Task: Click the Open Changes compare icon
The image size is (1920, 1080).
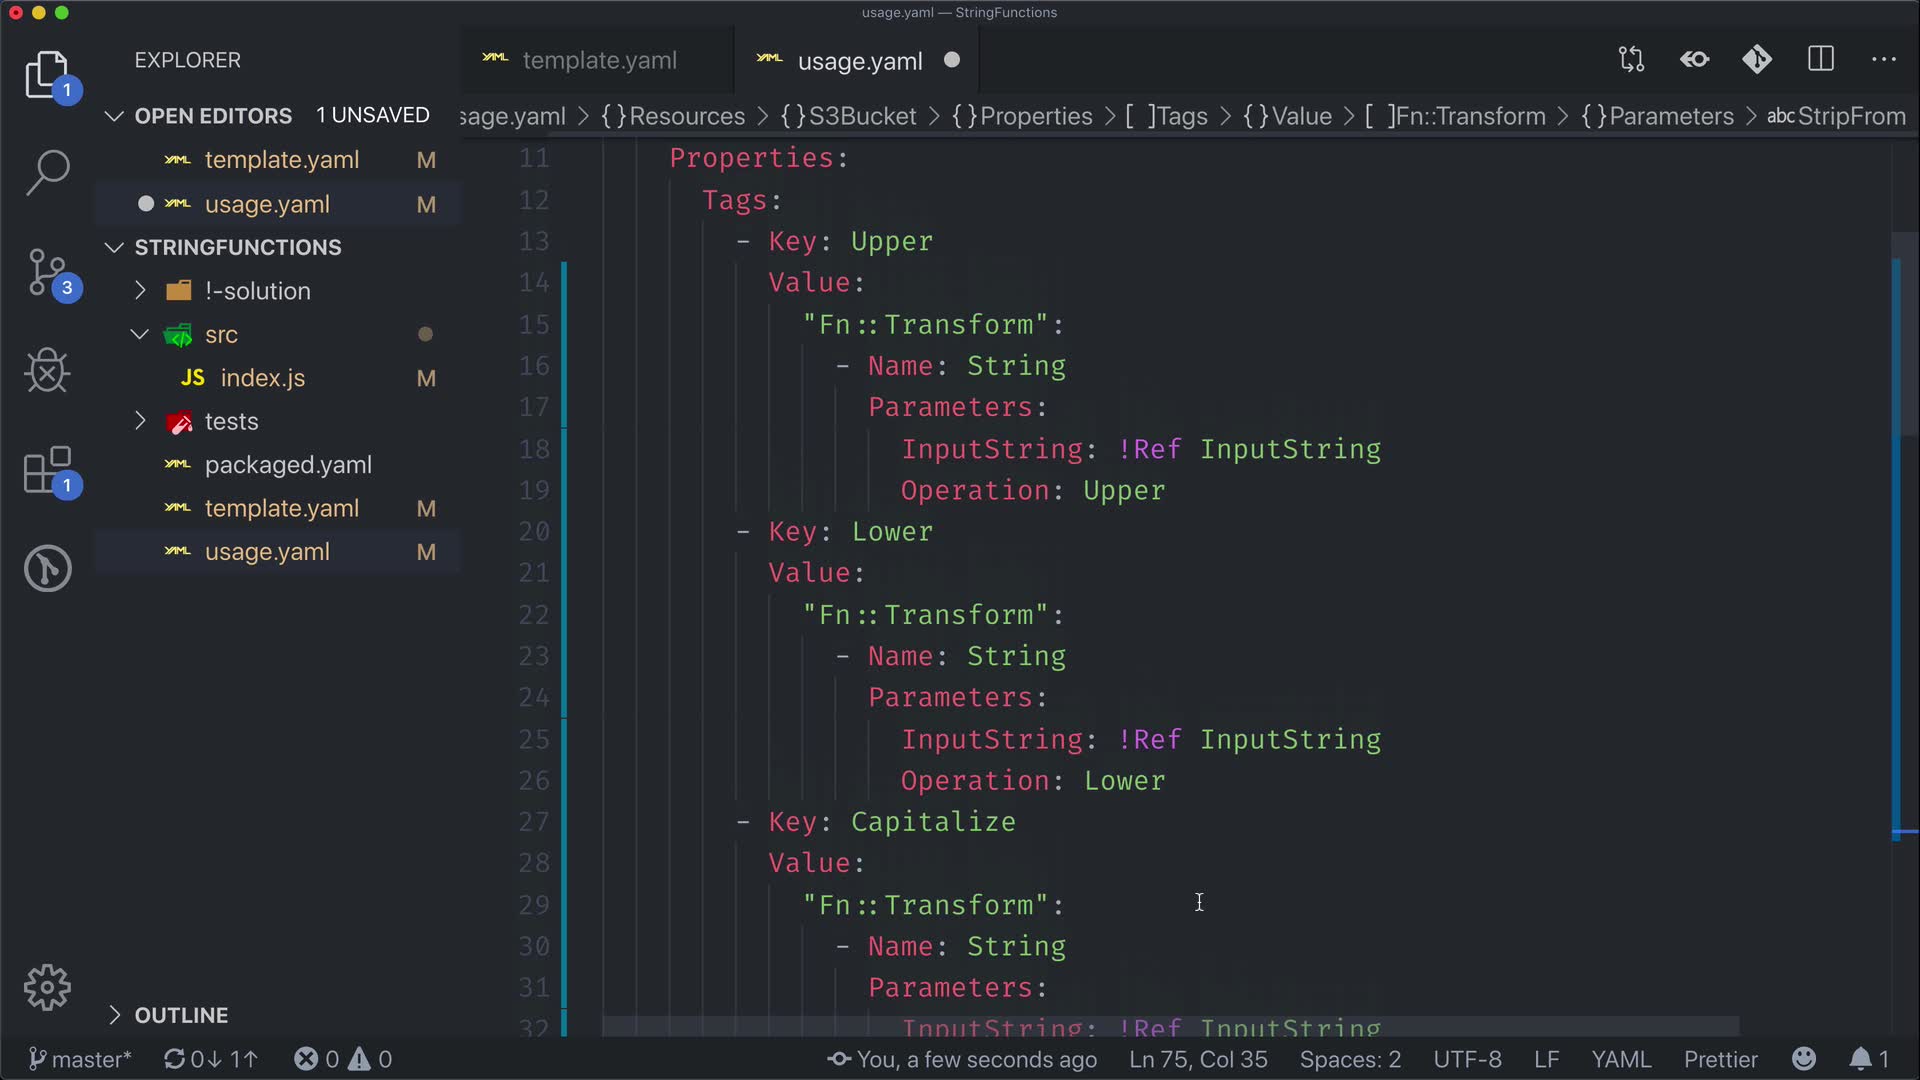Action: click(1631, 60)
